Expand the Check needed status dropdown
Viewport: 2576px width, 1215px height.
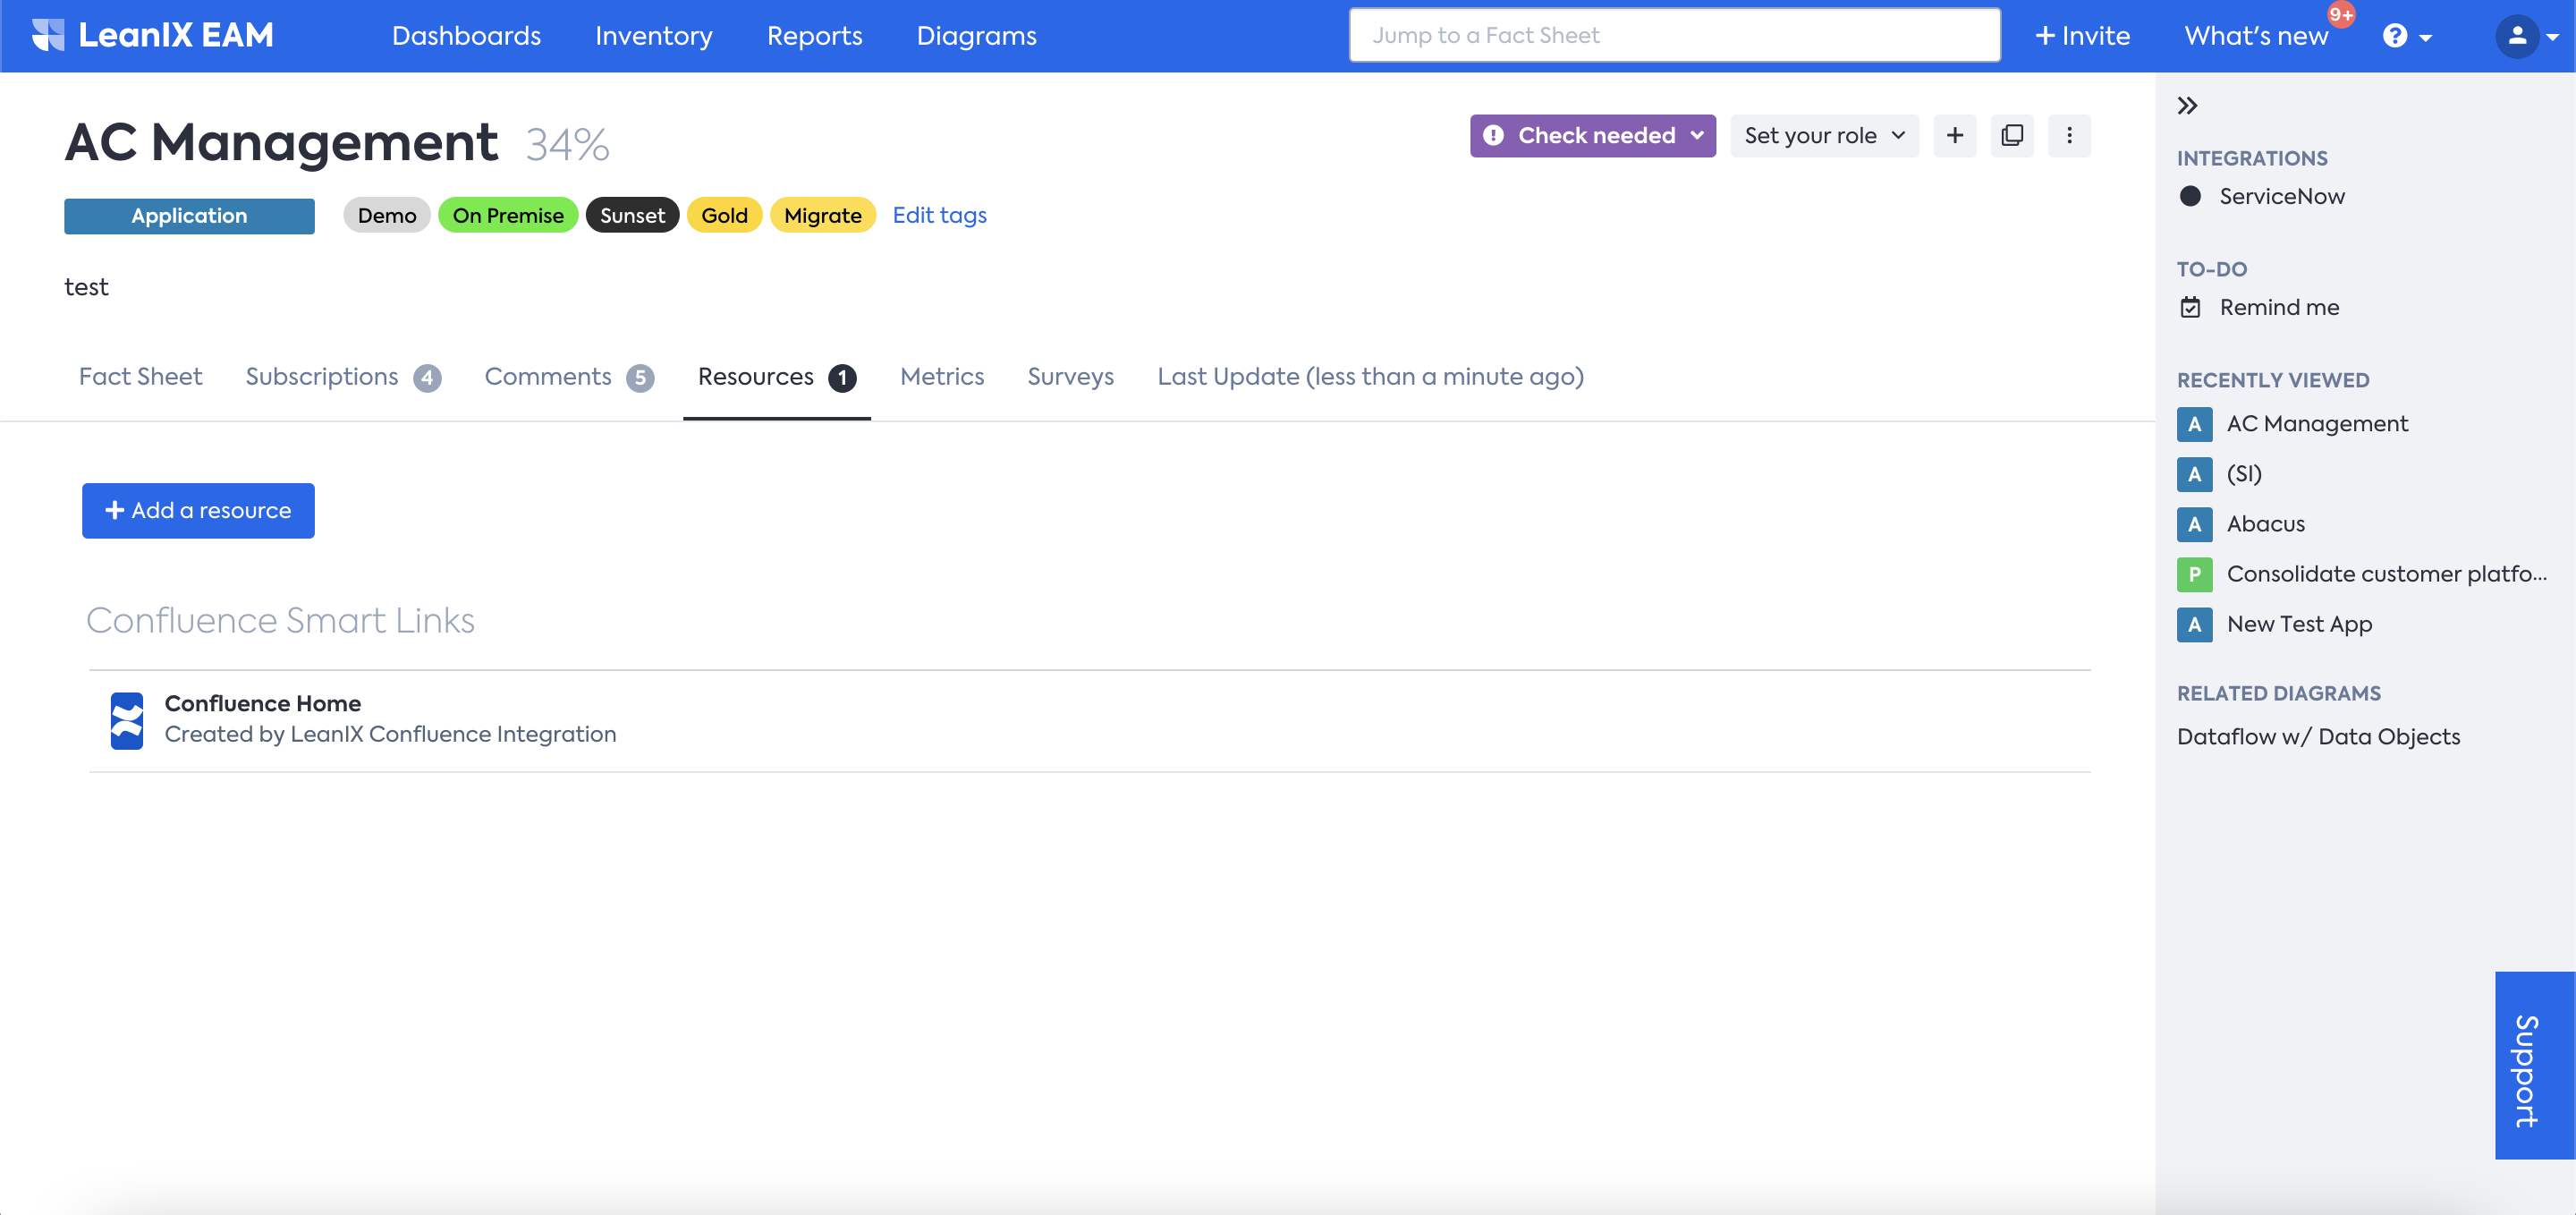coord(1592,135)
